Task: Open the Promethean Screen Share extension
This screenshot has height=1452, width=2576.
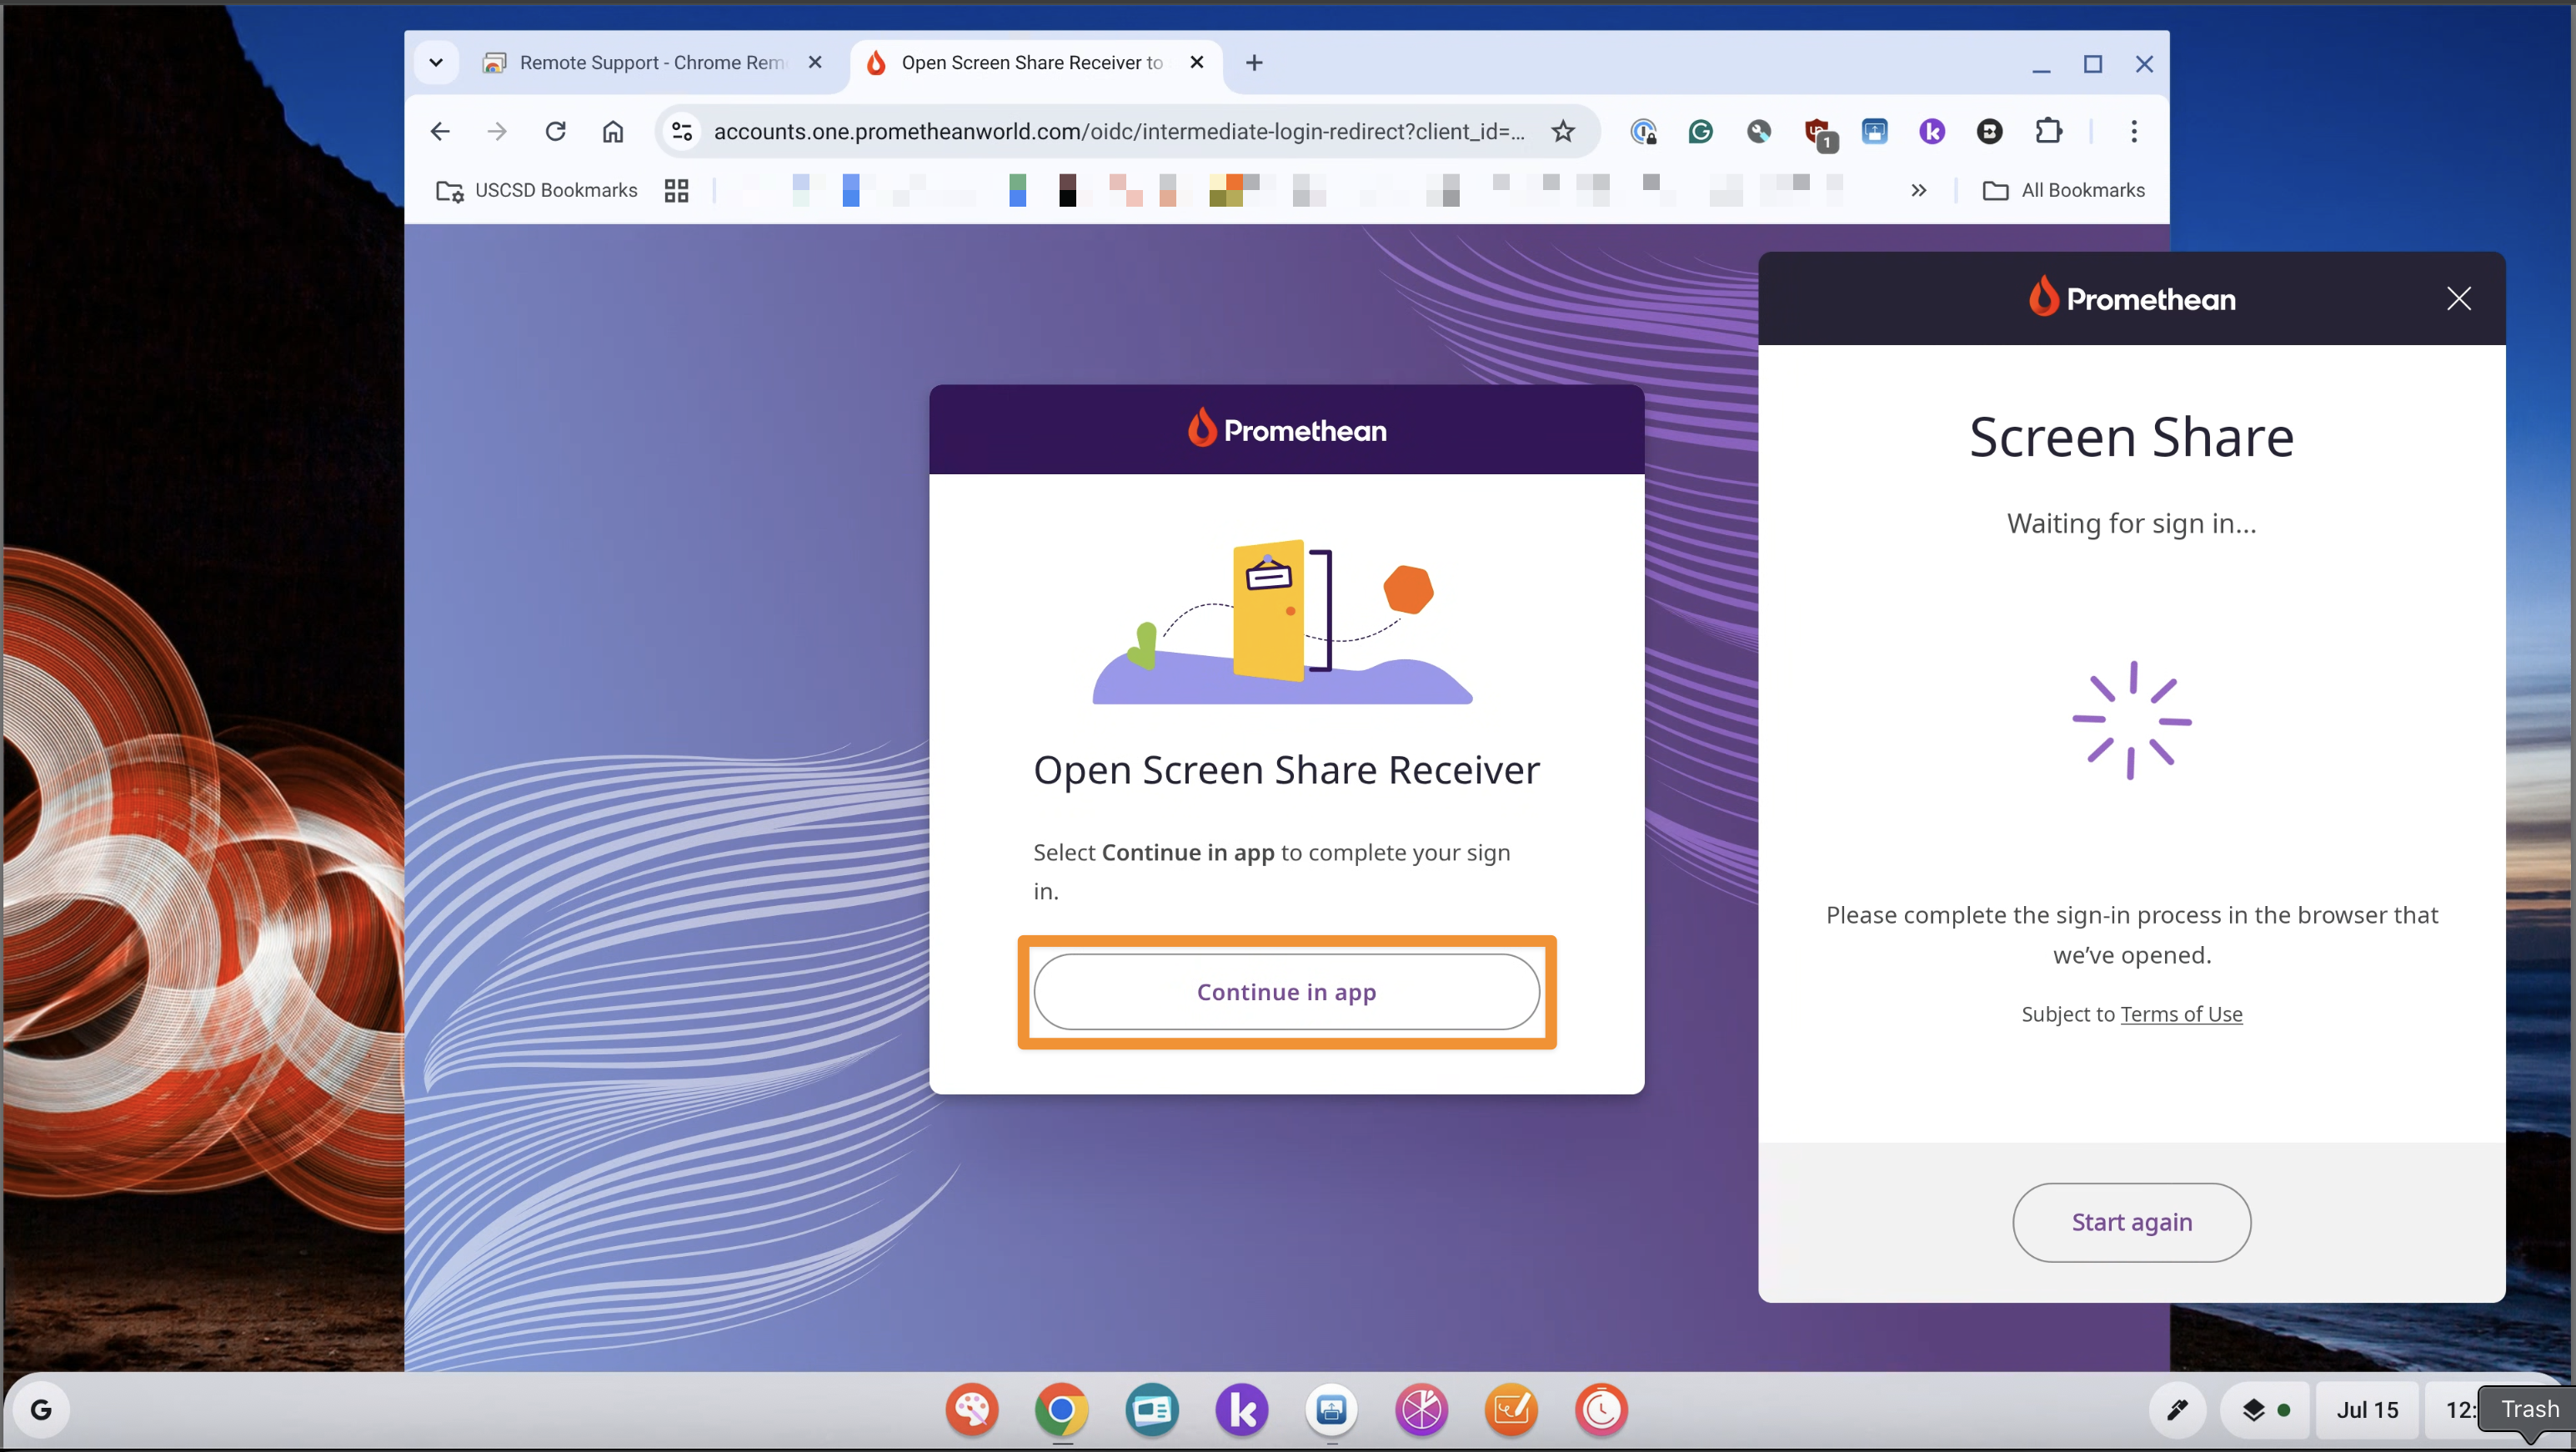Action: coord(1874,131)
